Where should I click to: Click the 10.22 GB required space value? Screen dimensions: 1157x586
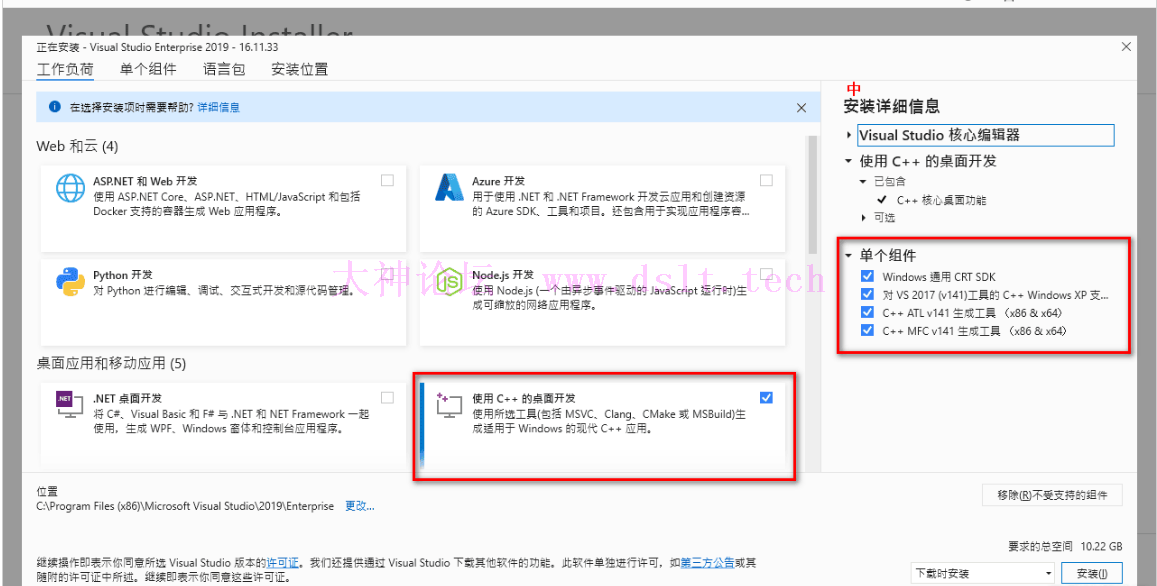click(x=1101, y=547)
